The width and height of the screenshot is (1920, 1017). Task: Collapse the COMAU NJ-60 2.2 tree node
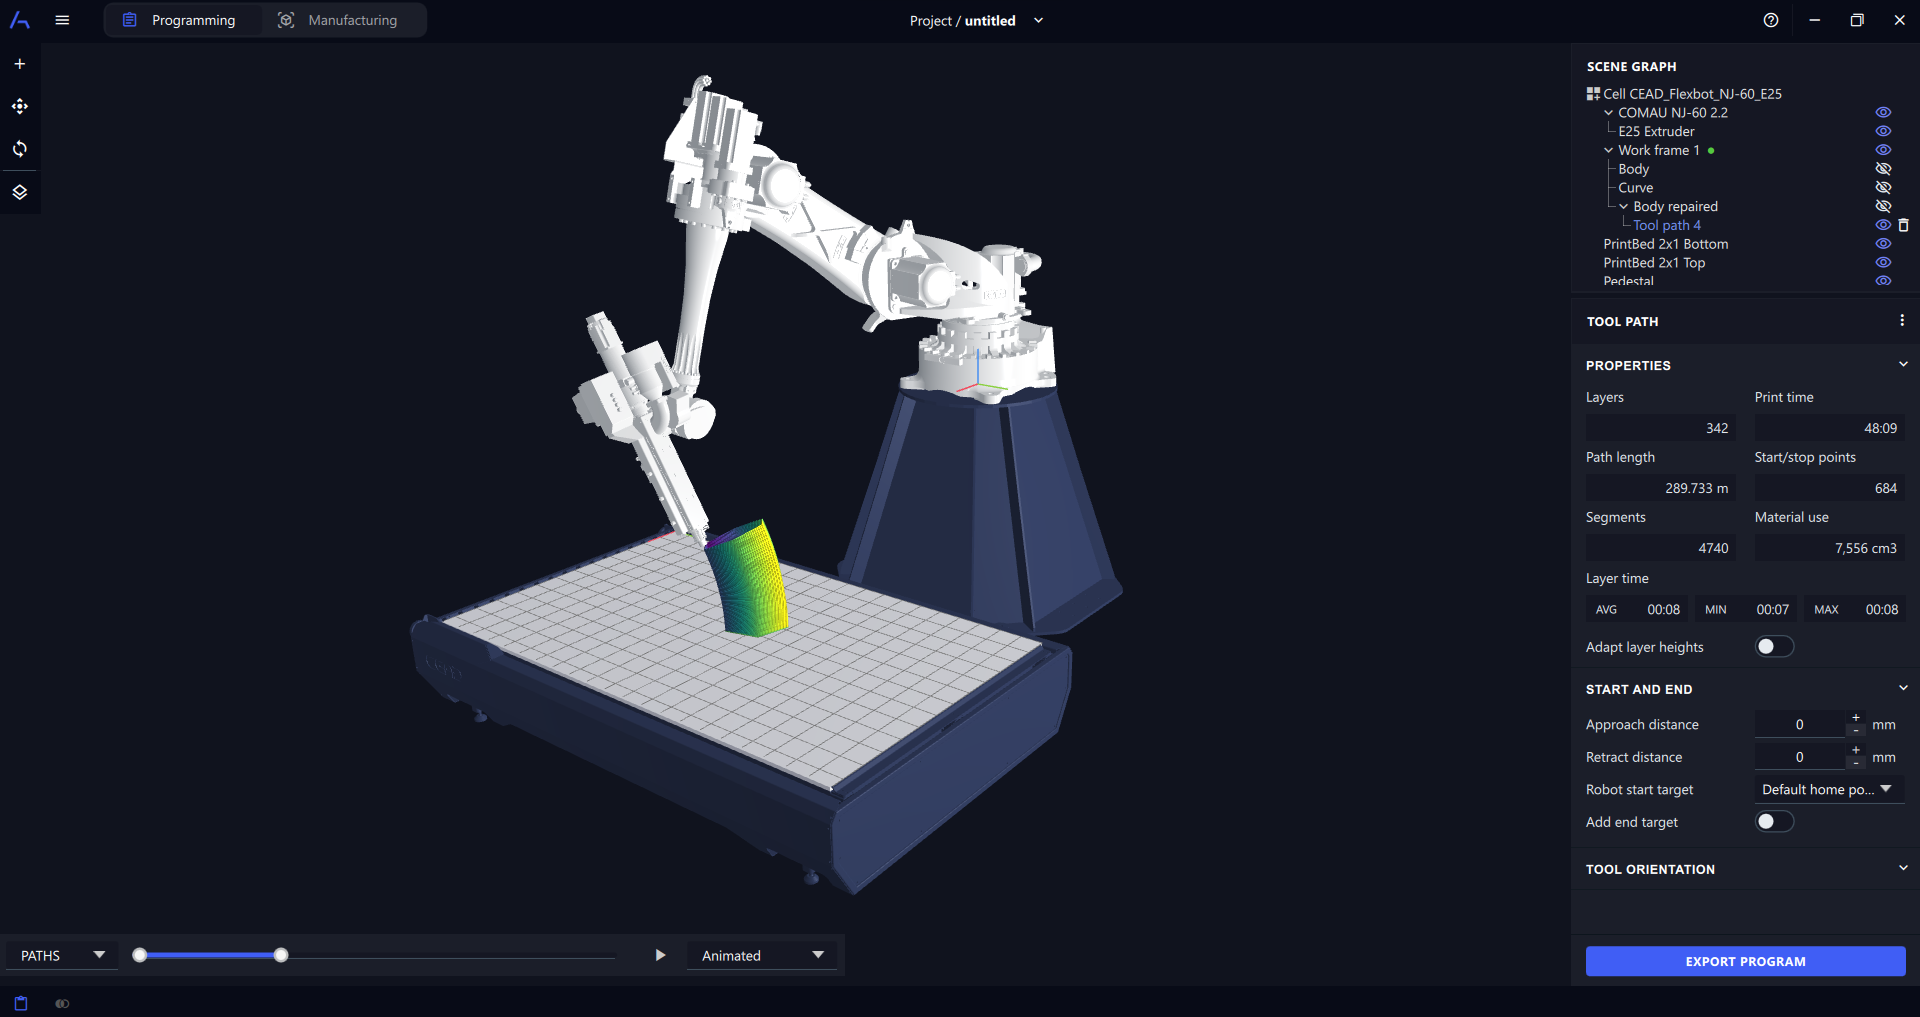tap(1609, 113)
